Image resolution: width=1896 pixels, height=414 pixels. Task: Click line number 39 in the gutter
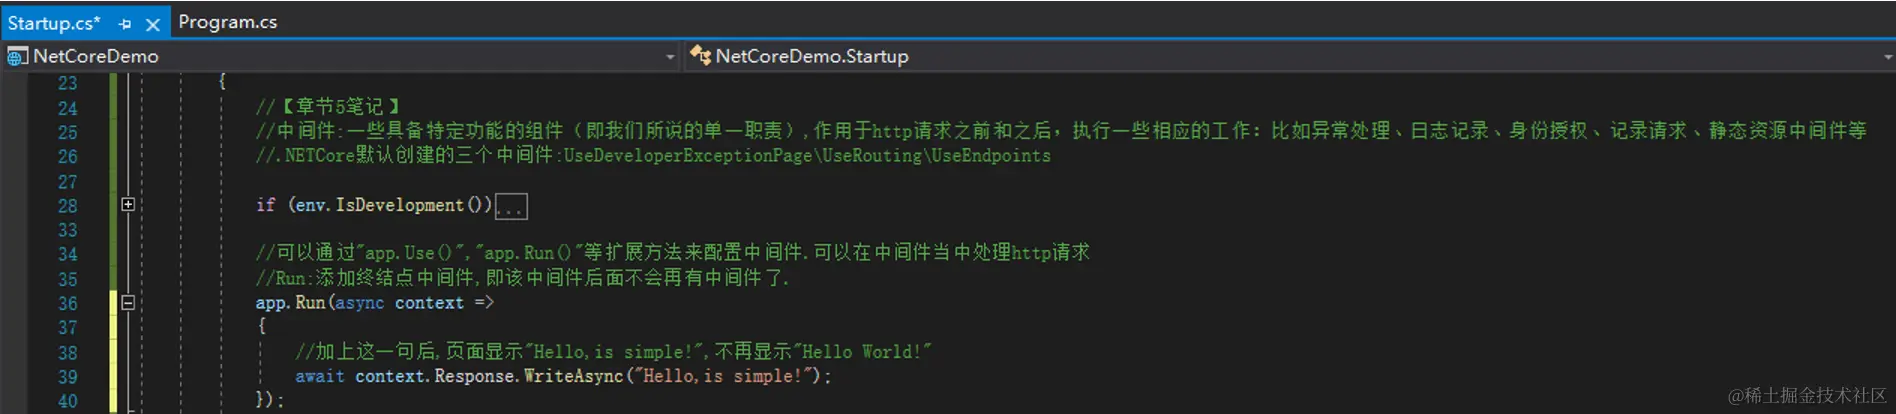(x=67, y=377)
